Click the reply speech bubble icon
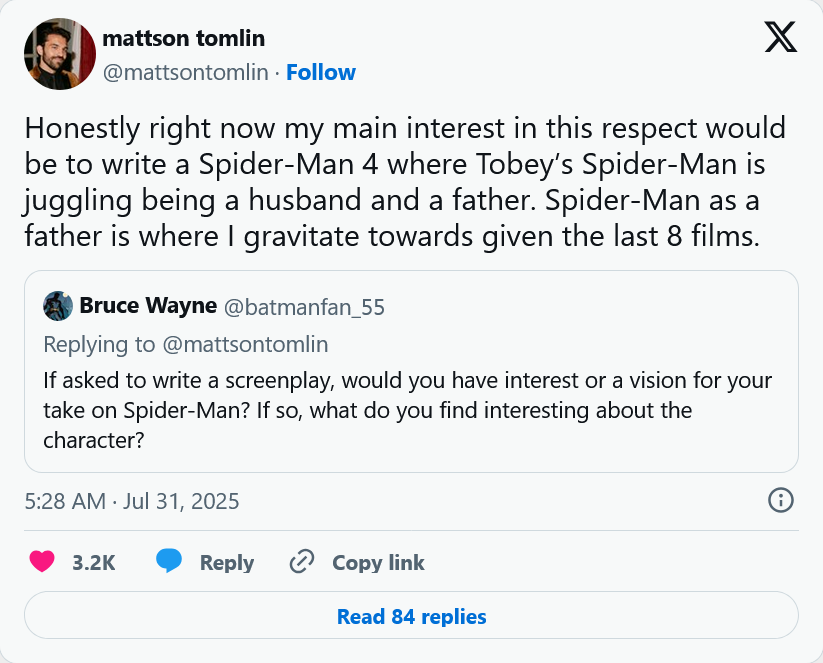This screenshot has width=823, height=663. tap(169, 562)
